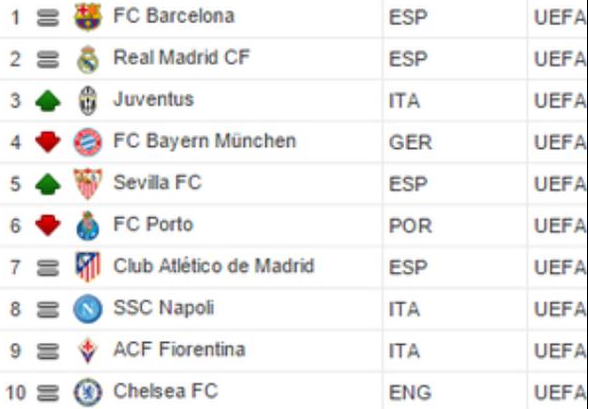This screenshot has width=589, height=409.
Task: Click the GER country code in Bayern row
Action: (410, 143)
